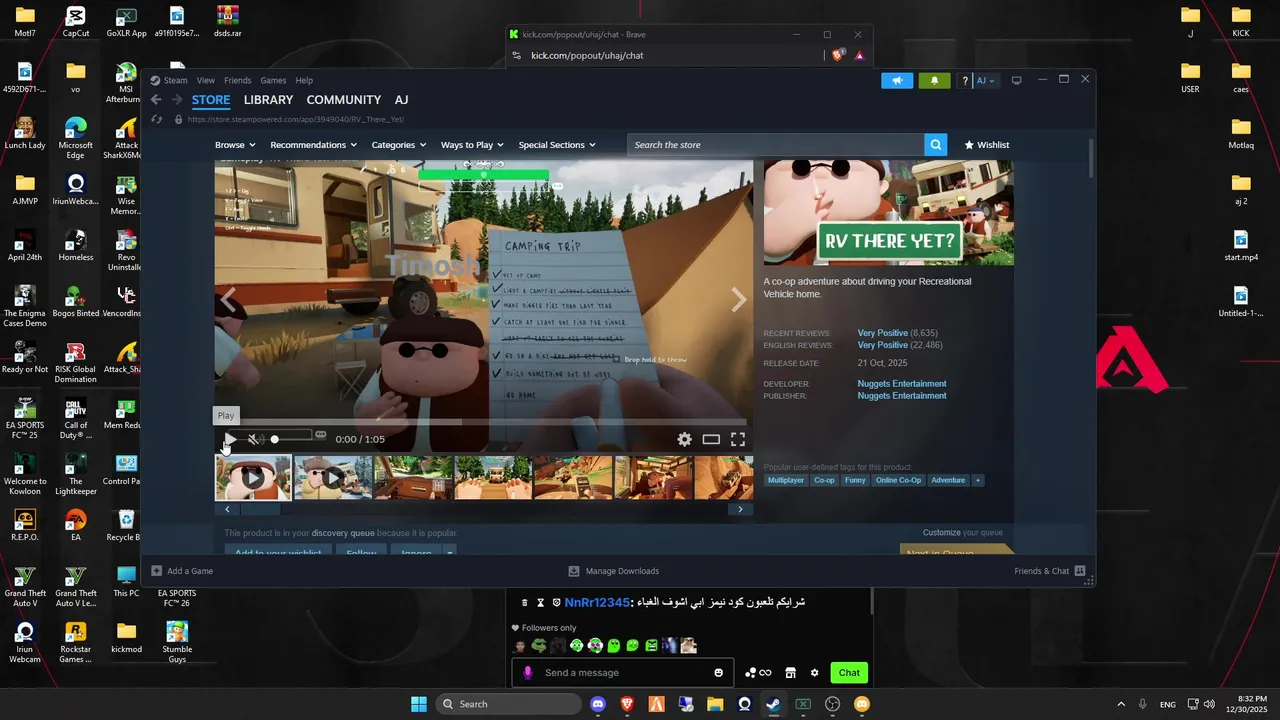Click the Adventure tag

(948, 480)
